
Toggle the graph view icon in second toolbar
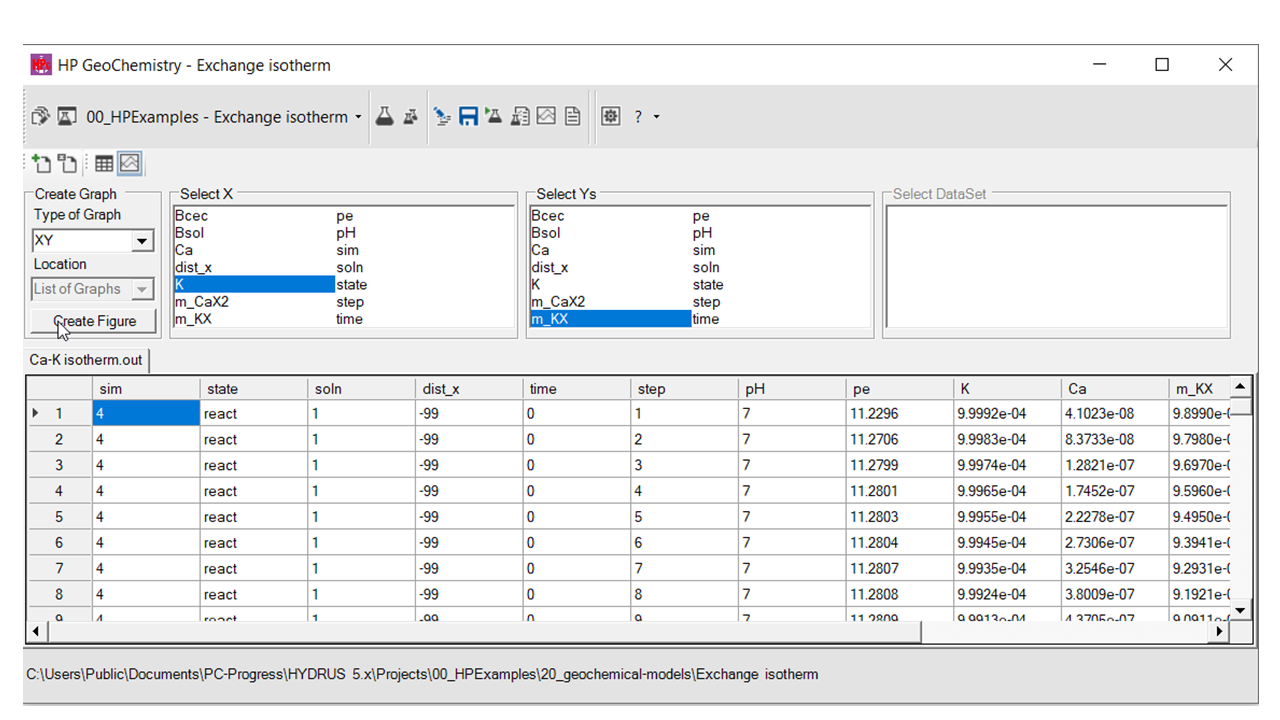130,164
